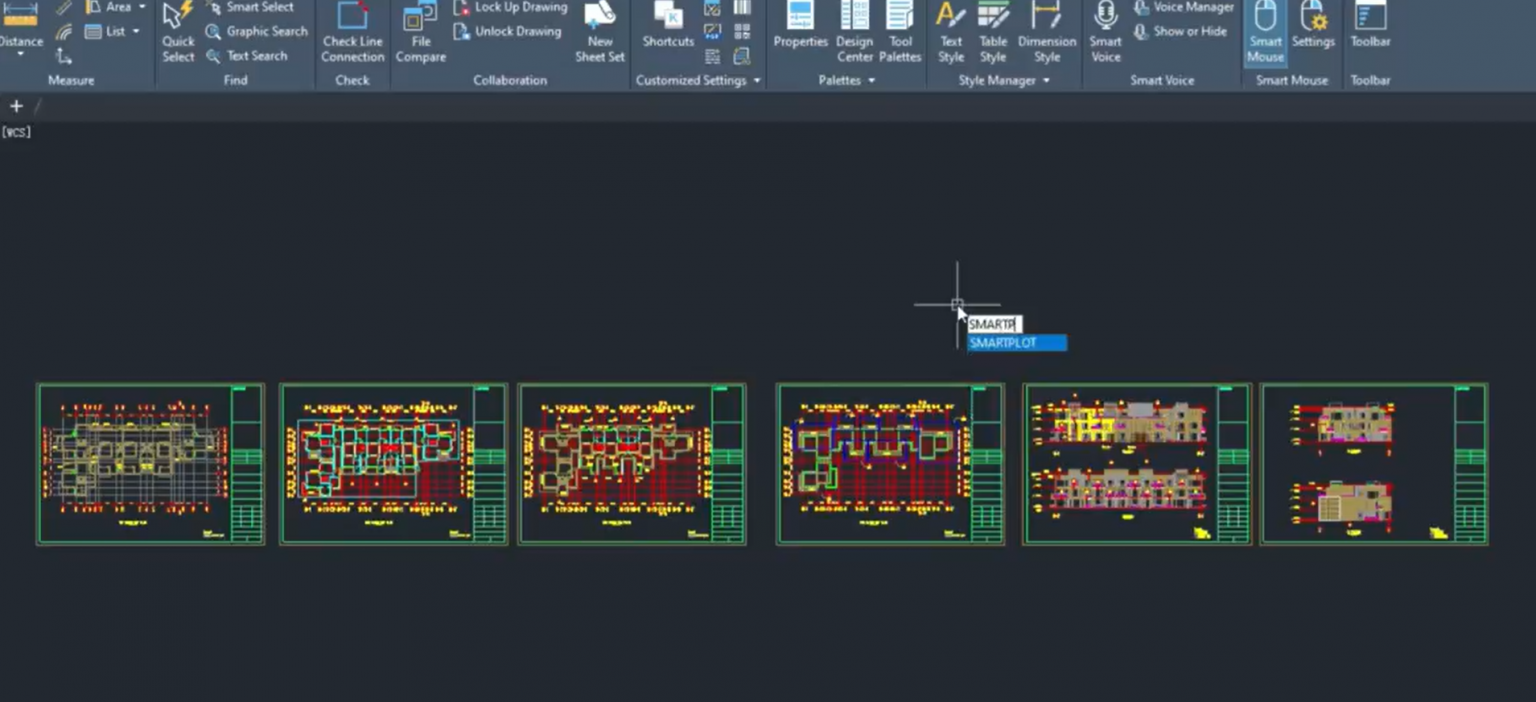Select SMARTPLOT from the autocomplete list
The width and height of the screenshot is (1536, 702).
pyautogui.click(x=1016, y=343)
